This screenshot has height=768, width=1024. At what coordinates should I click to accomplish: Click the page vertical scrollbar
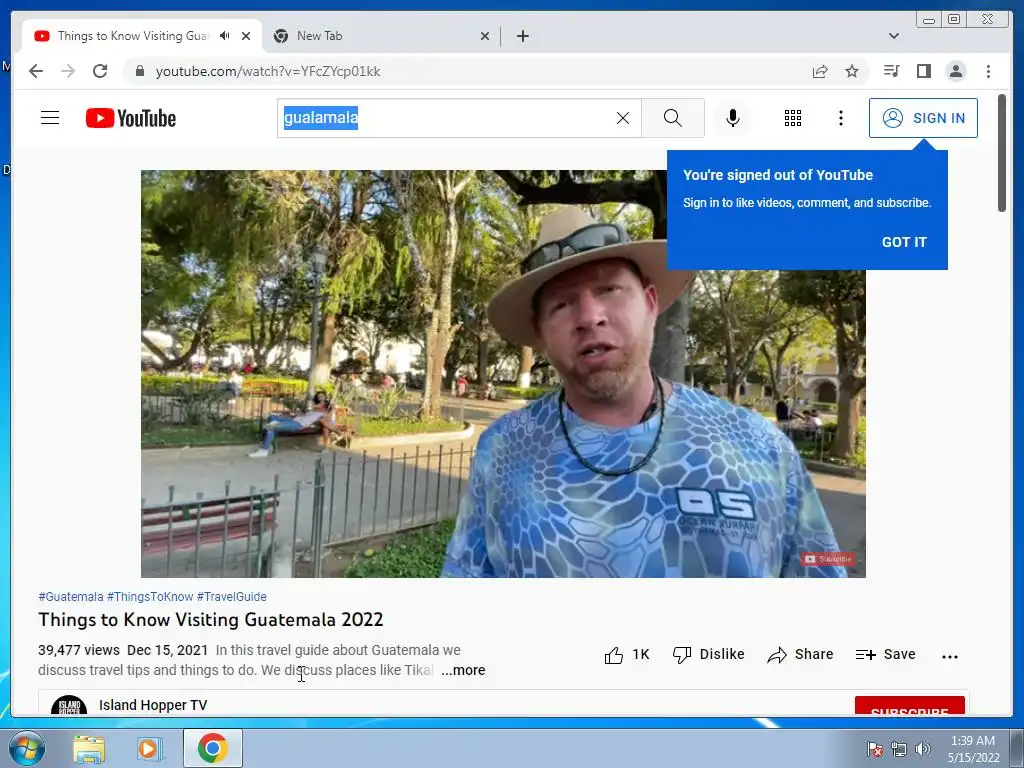tap(1002, 153)
